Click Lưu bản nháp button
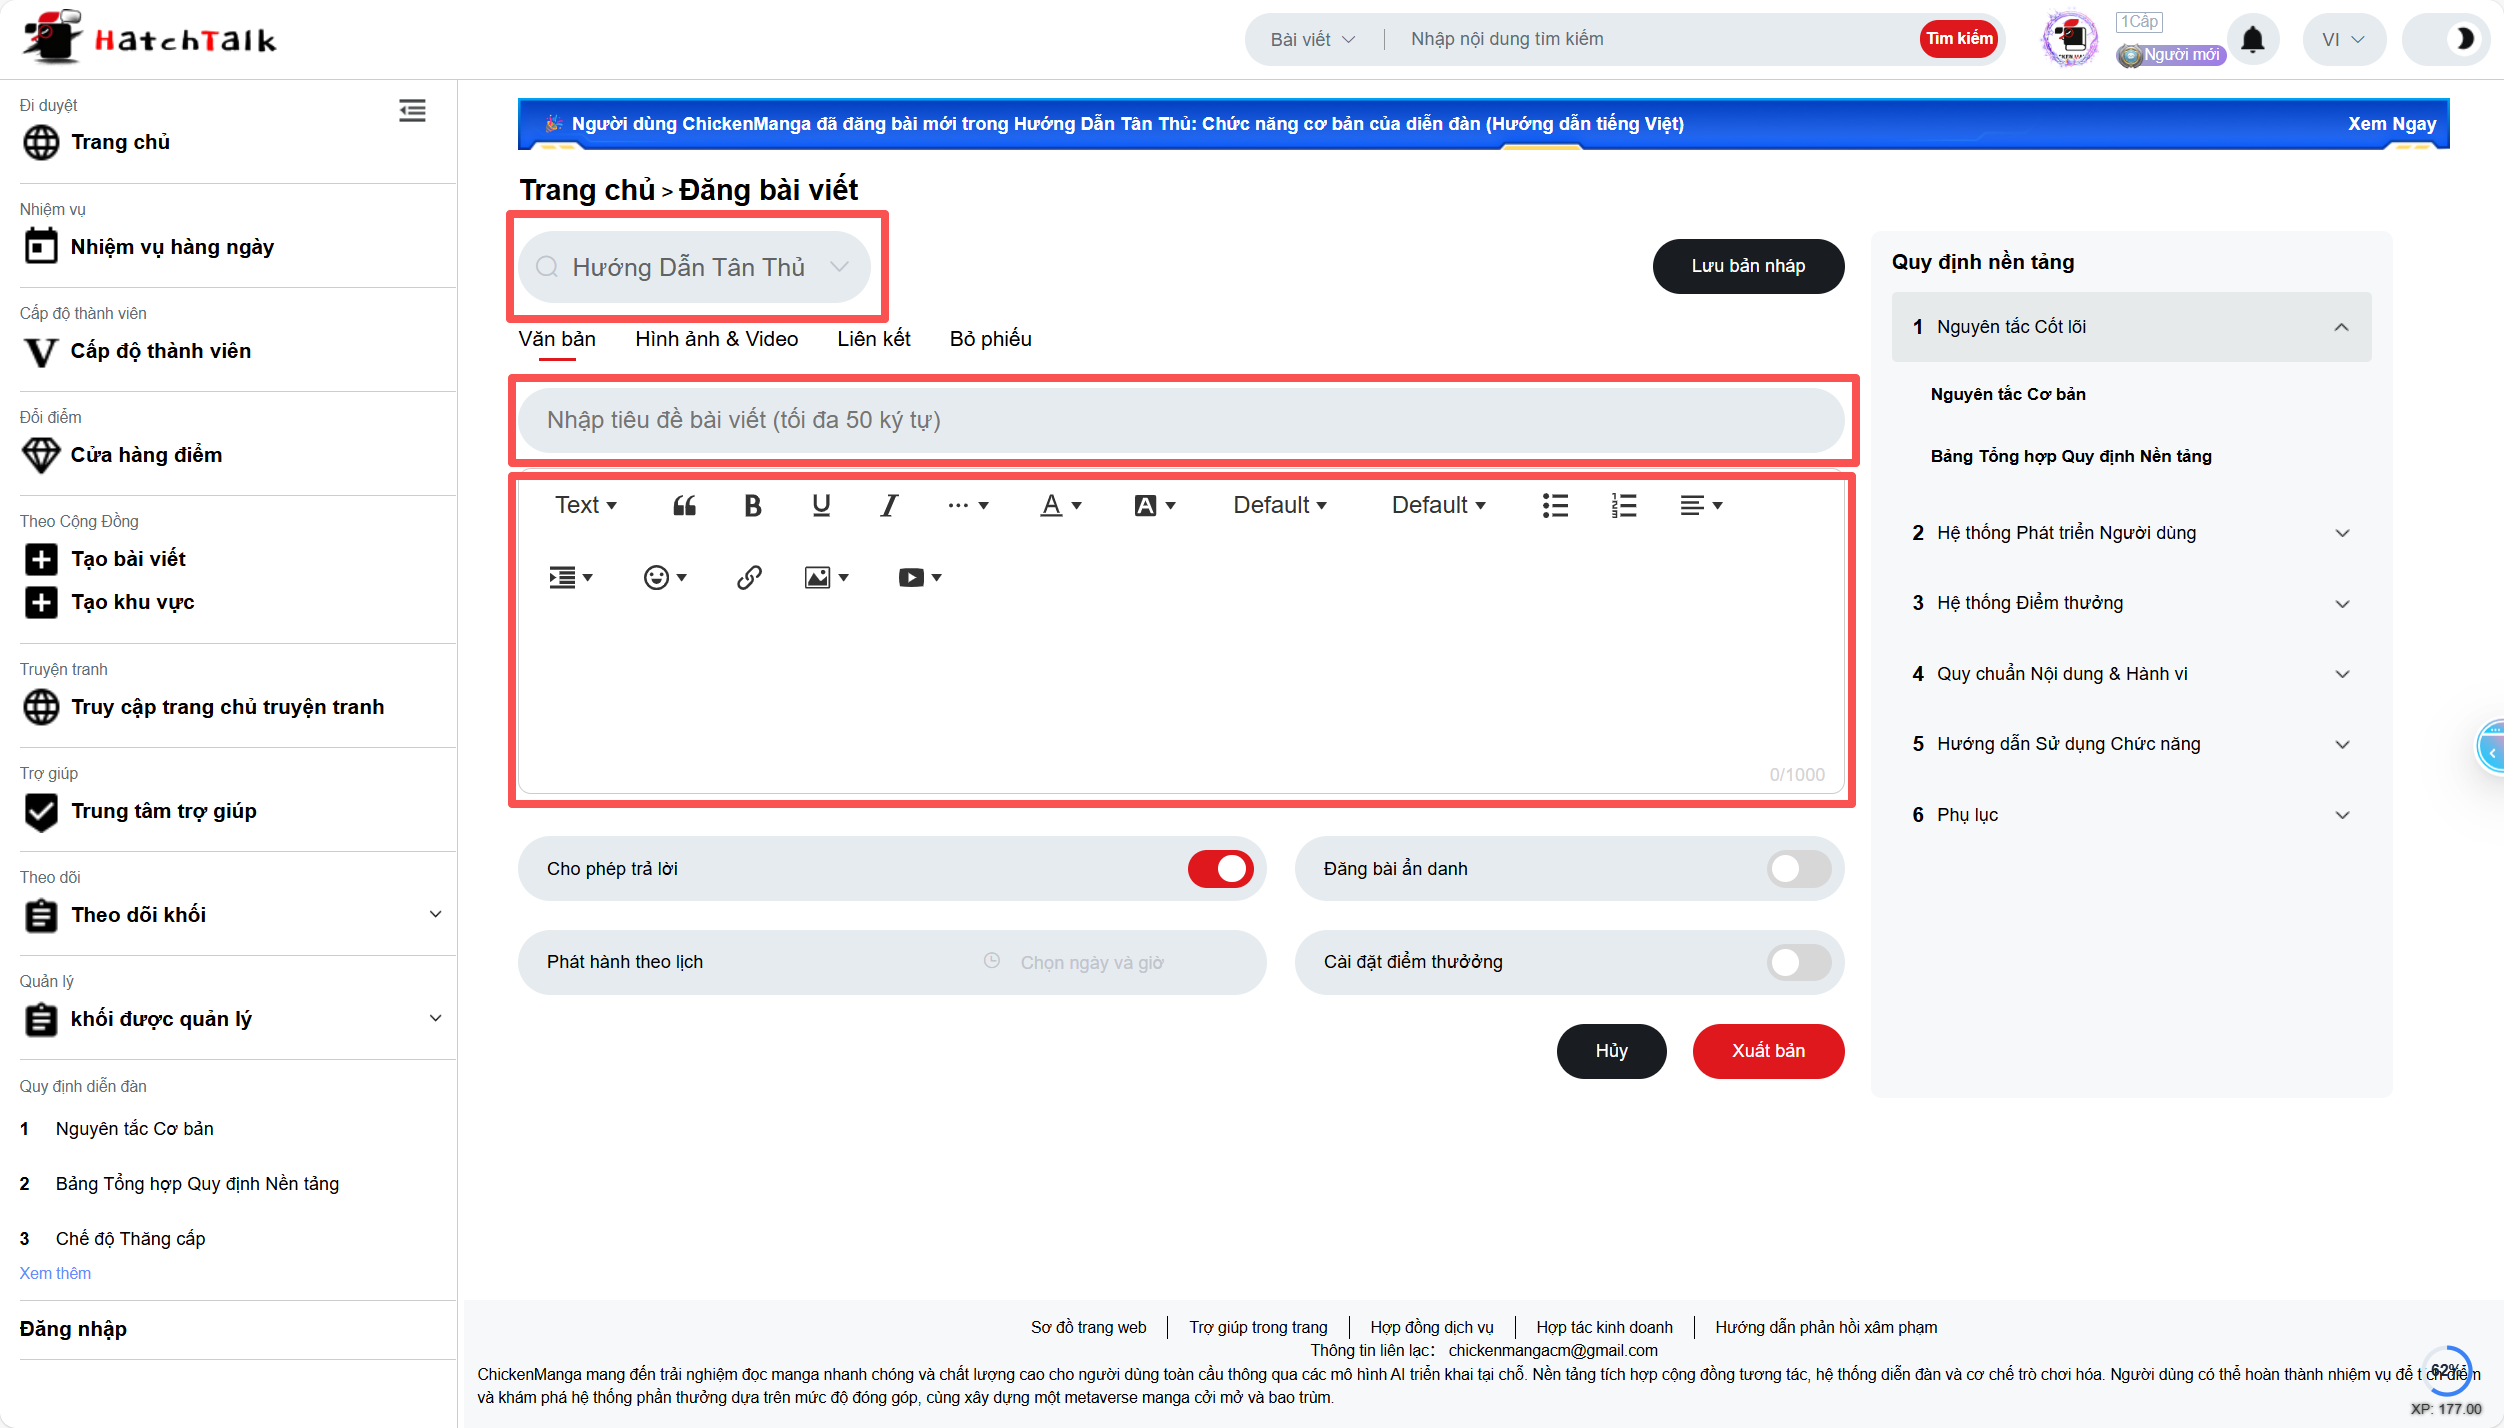The width and height of the screenshot is (2504, 1428). point(1747,266)
